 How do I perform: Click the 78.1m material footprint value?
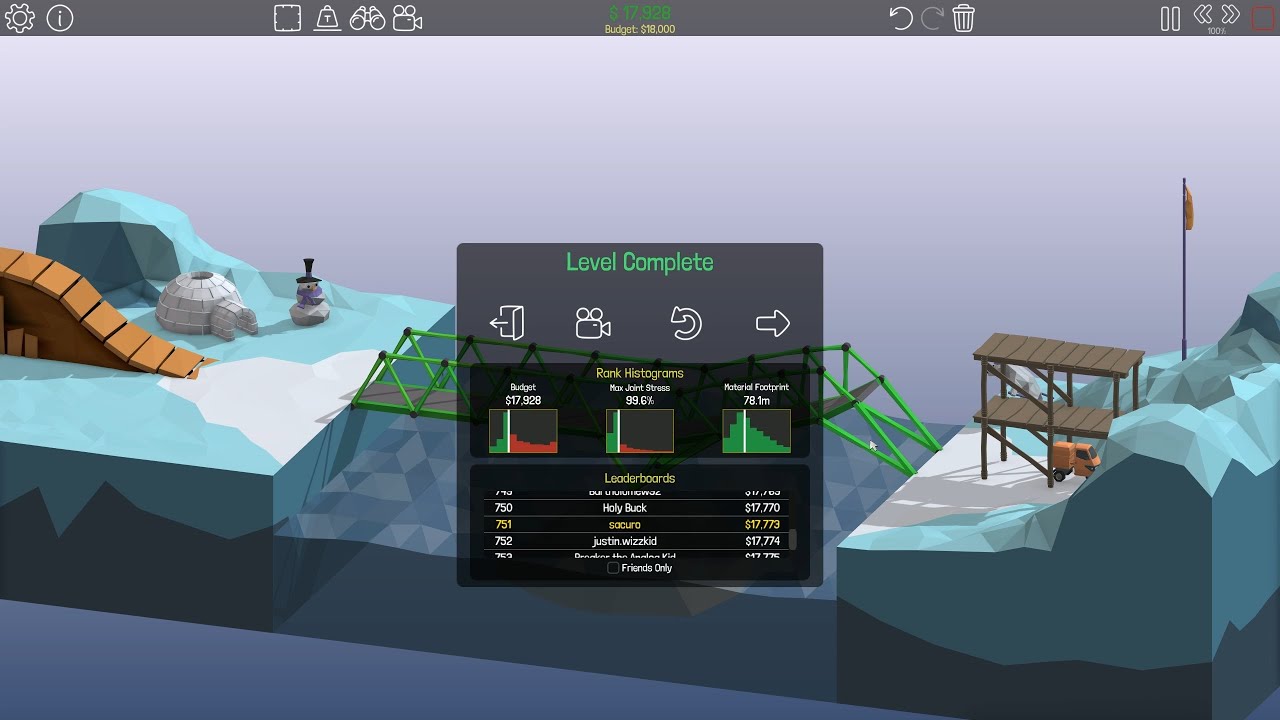pyautogui.click(x=757, y=400)
